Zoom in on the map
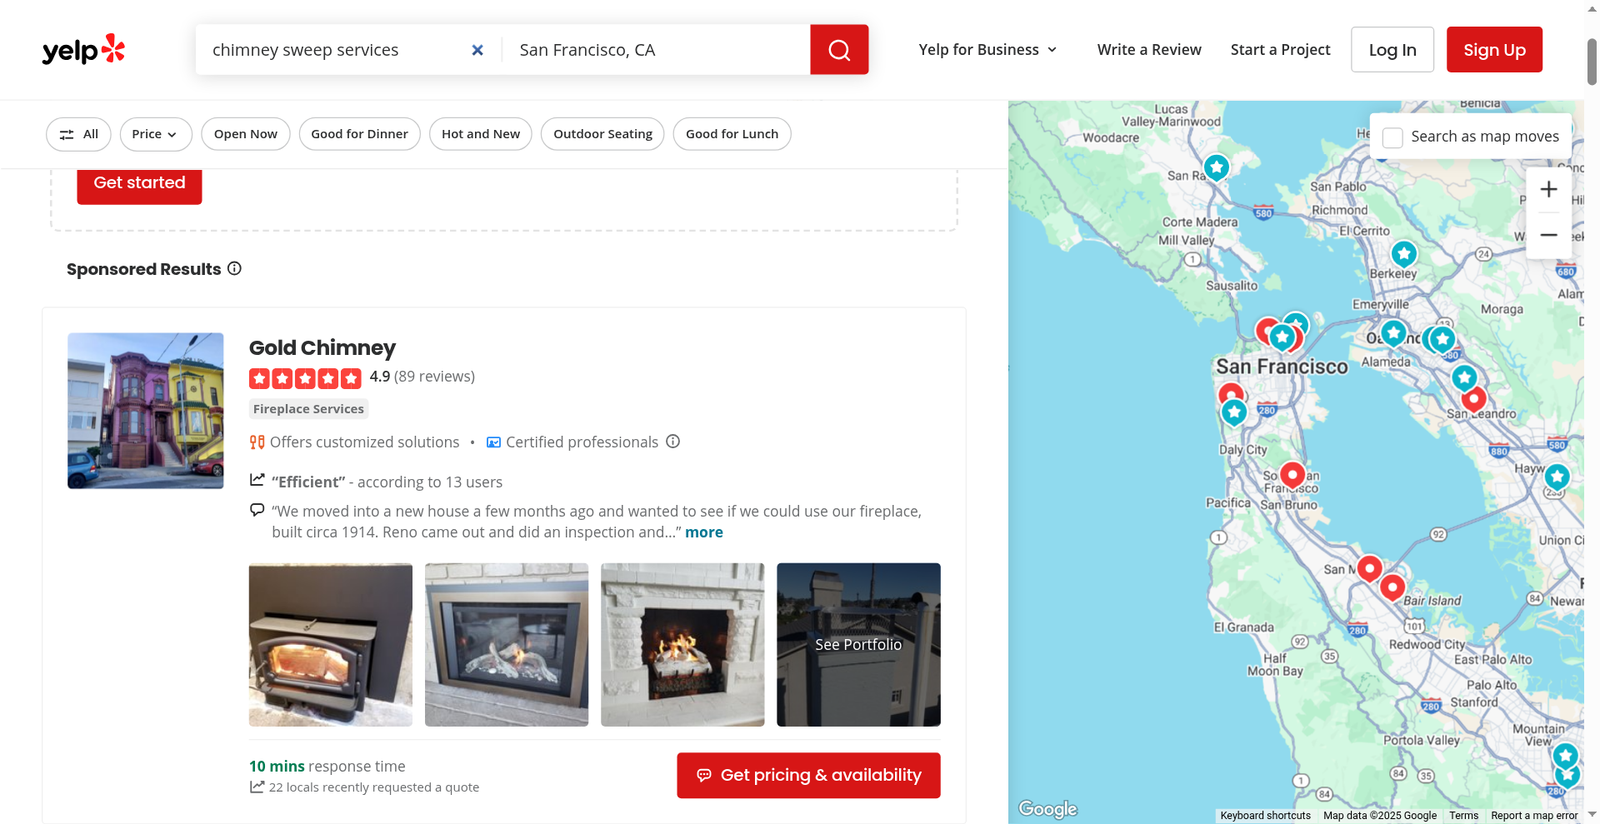The image size is (1600, 824). (x=1548, y=189)
